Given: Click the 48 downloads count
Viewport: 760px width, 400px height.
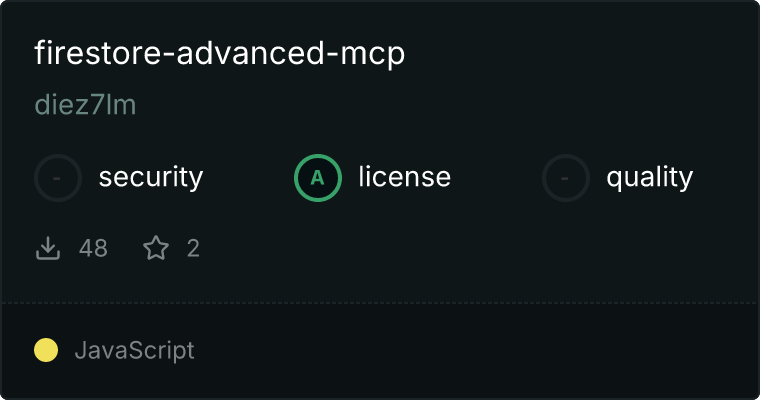Looking at the screenshot, I should 93,248.
